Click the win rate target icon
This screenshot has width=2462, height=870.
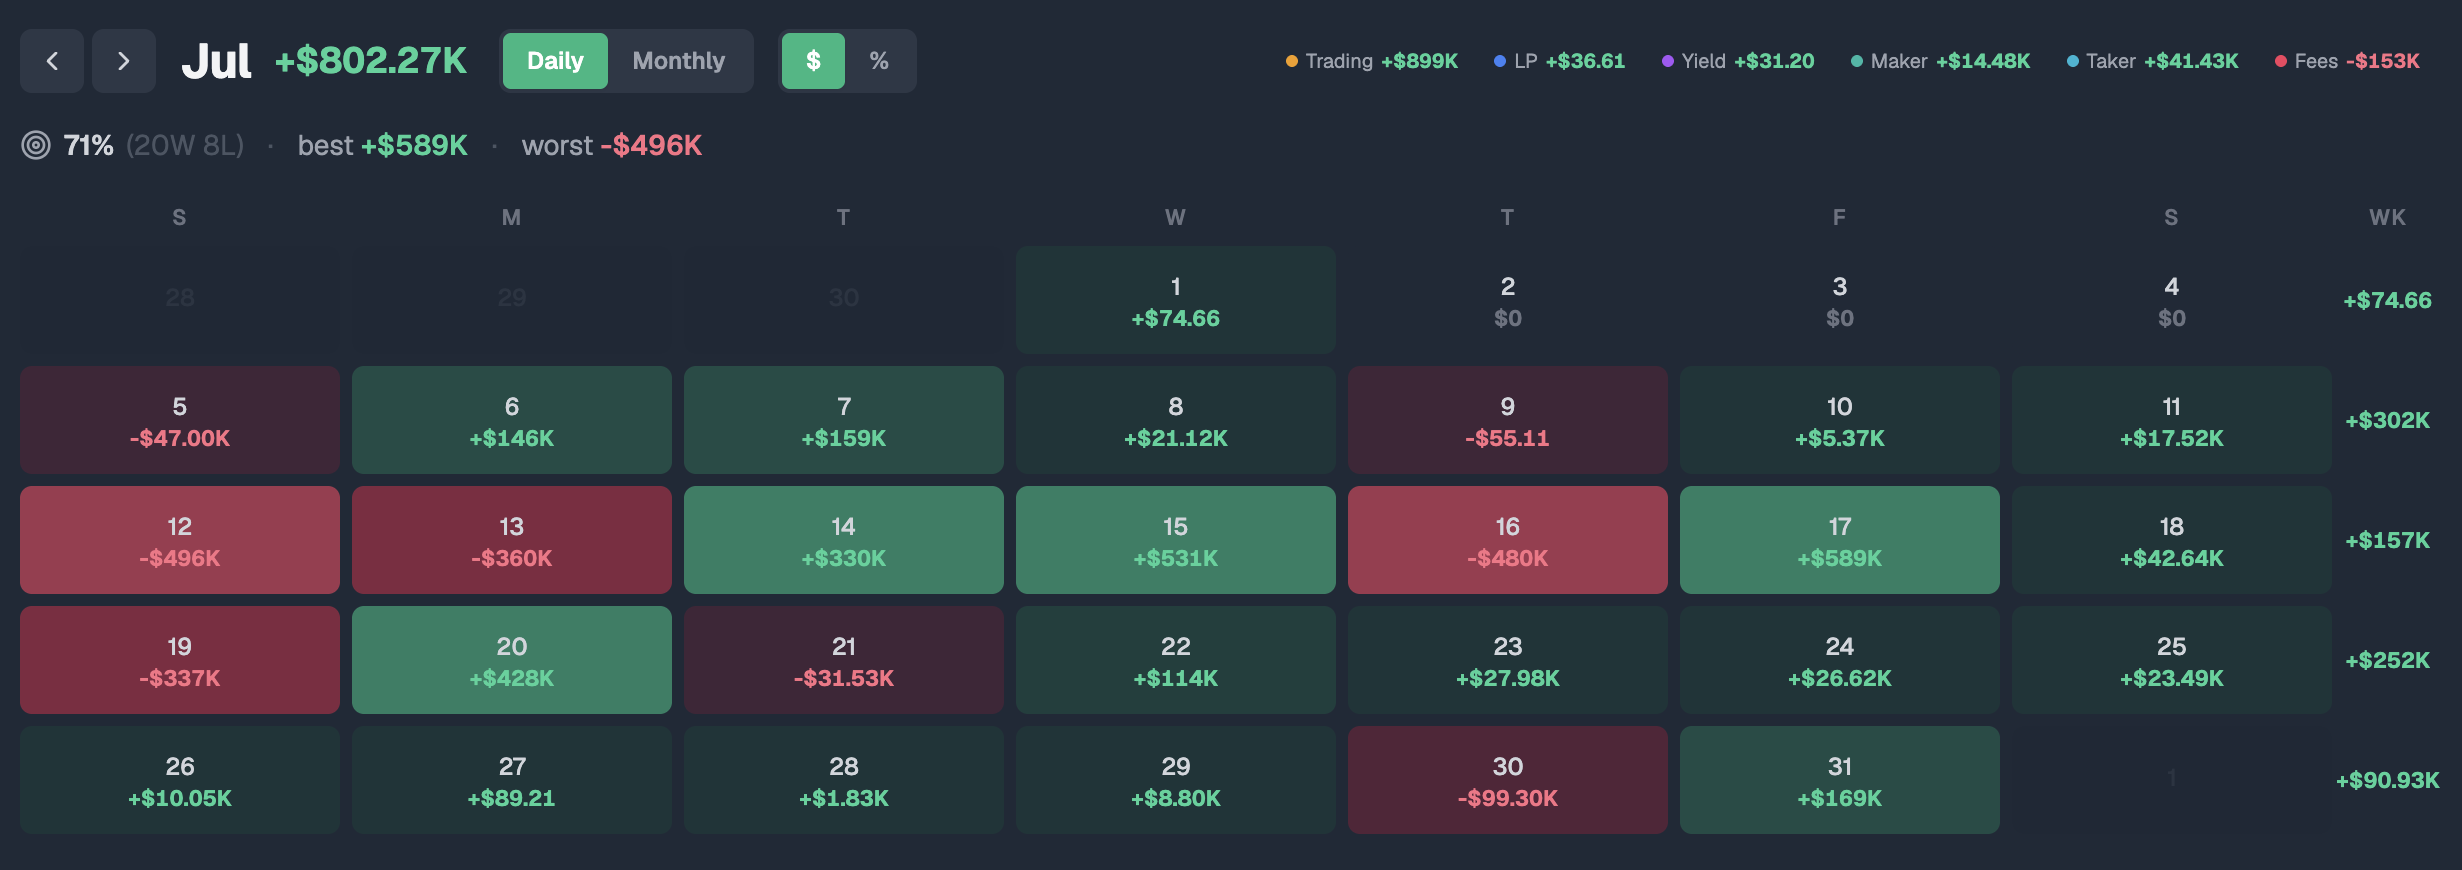36,145
